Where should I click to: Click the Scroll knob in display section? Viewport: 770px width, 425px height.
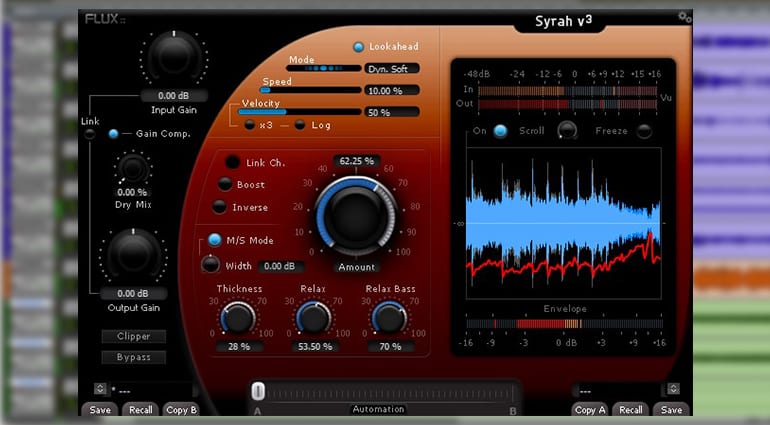pos(567,131)
